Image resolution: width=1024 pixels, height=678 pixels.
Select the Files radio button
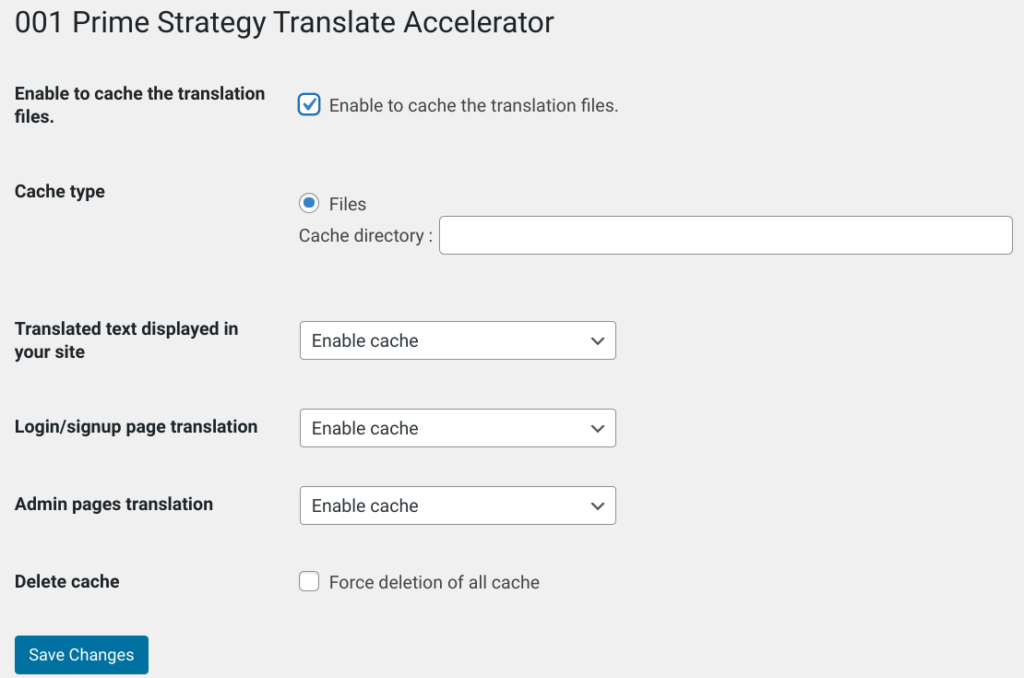tap(309, 203)
